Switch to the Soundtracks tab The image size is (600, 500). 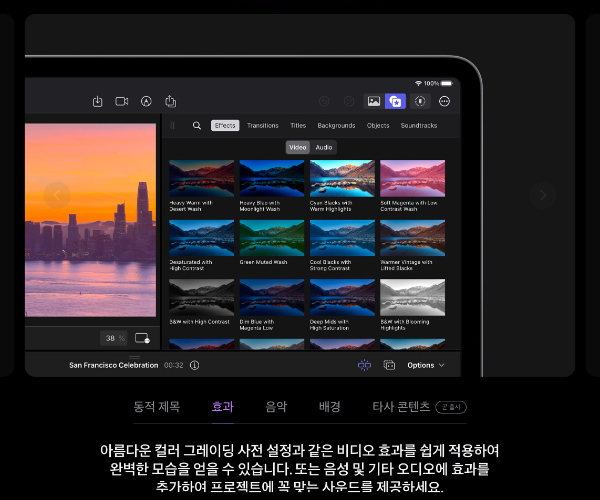pos(419,125)
